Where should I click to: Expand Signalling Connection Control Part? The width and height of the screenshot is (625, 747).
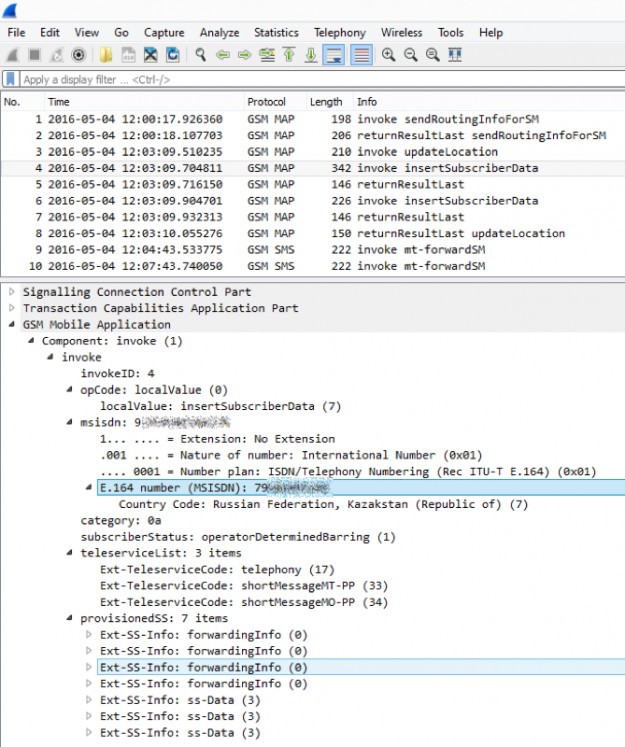click(x=12, y=292)
